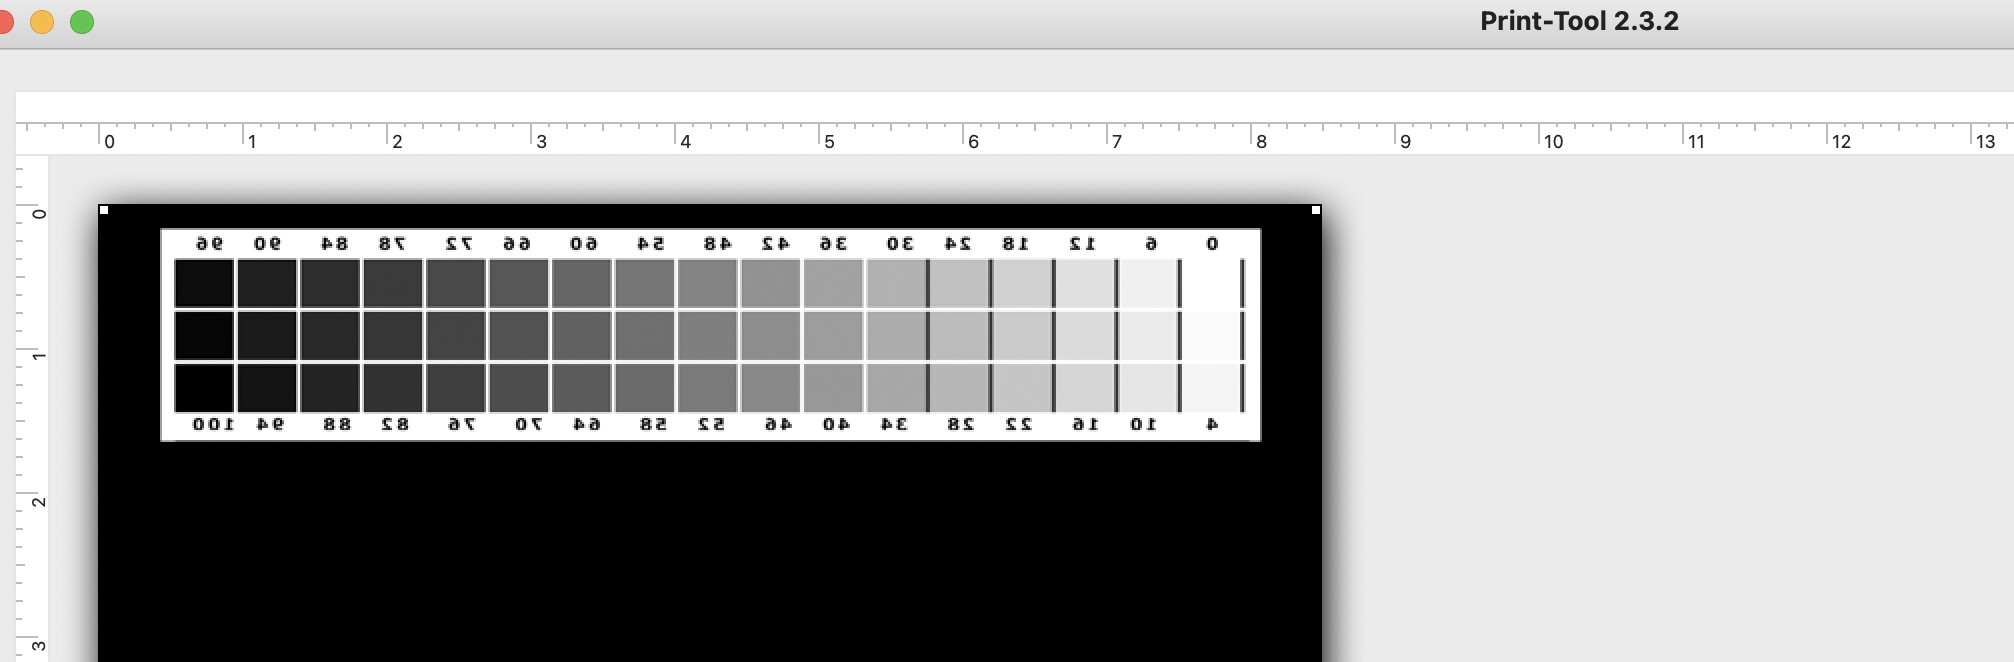This screenshot has height=662, width=2014.
Task: Click the white patch below mirrored label 0
Action: click(1211, 283)
